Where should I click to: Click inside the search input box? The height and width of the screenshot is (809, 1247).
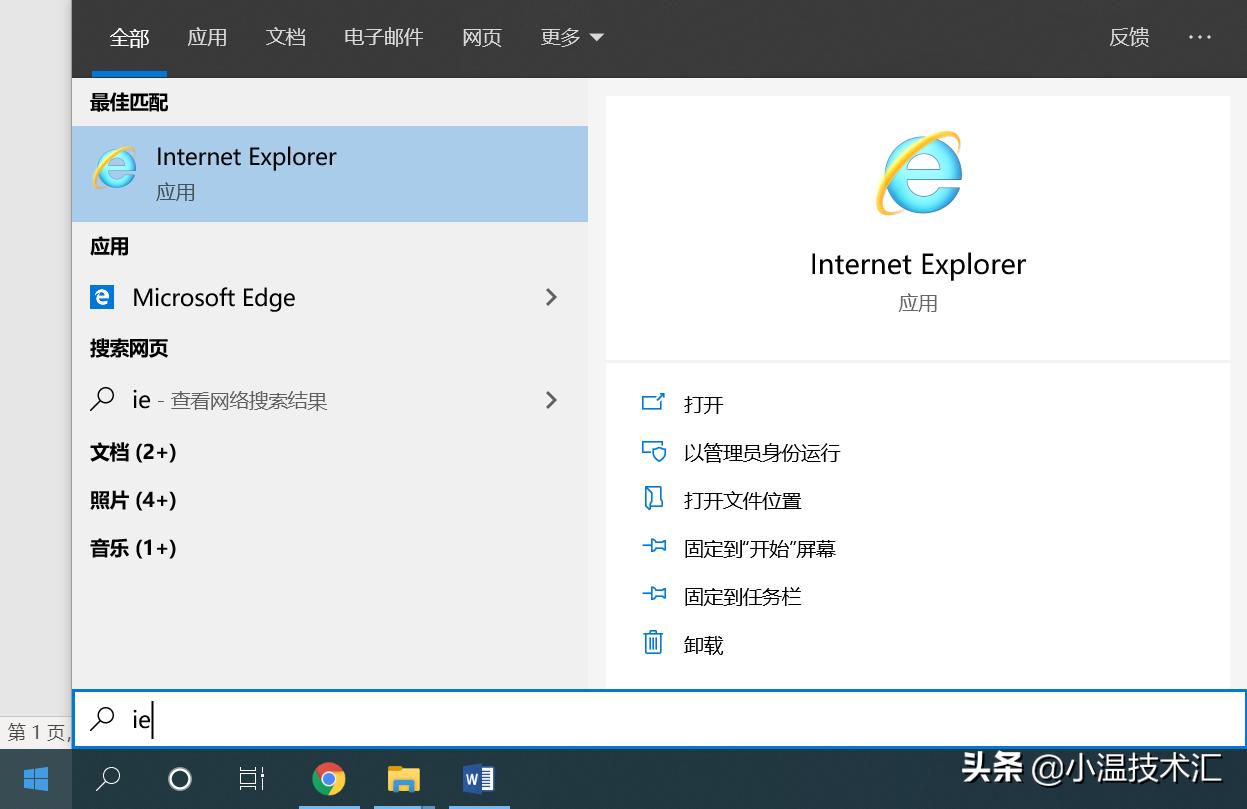[x=400, y=719]
